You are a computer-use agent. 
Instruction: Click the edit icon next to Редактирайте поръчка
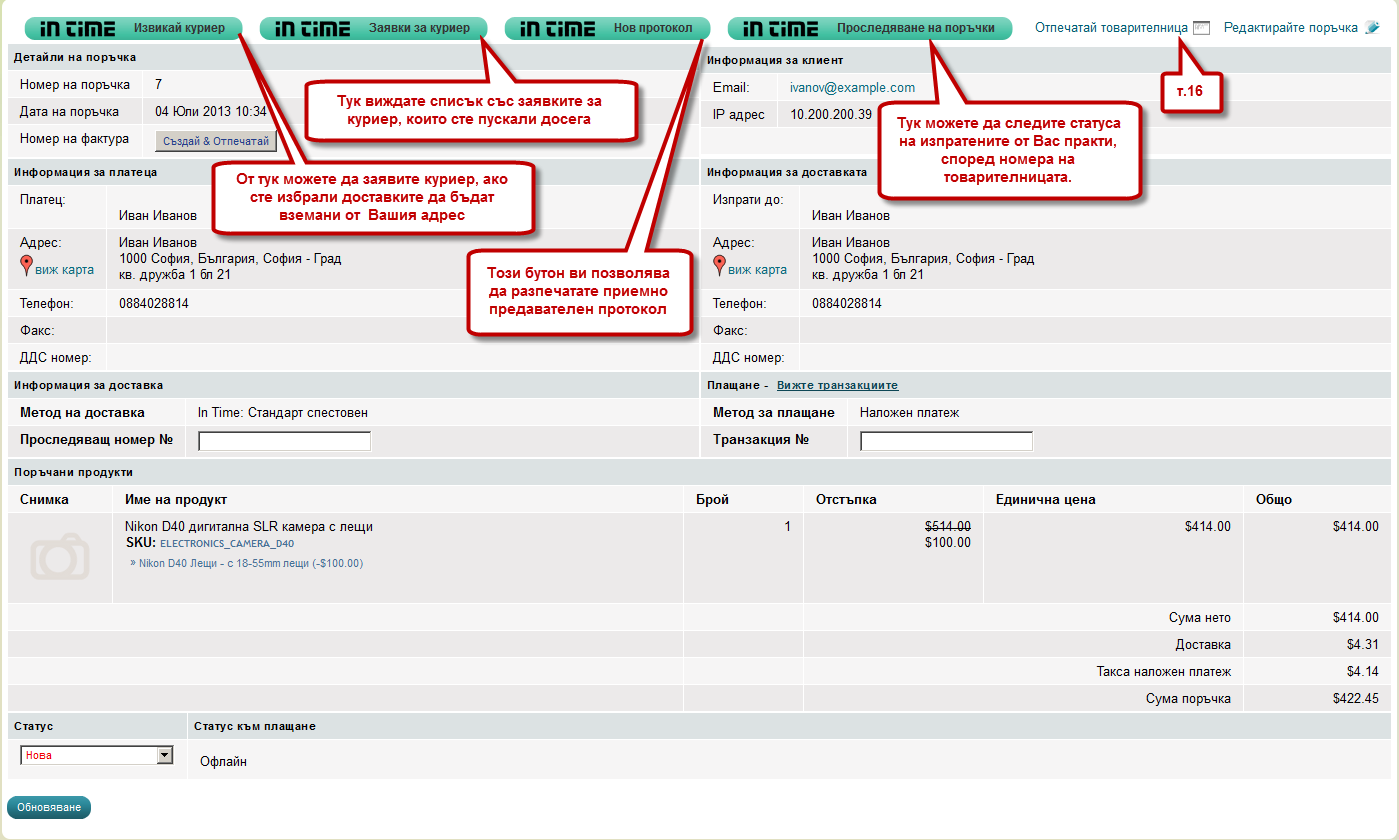coord(1372,28)
